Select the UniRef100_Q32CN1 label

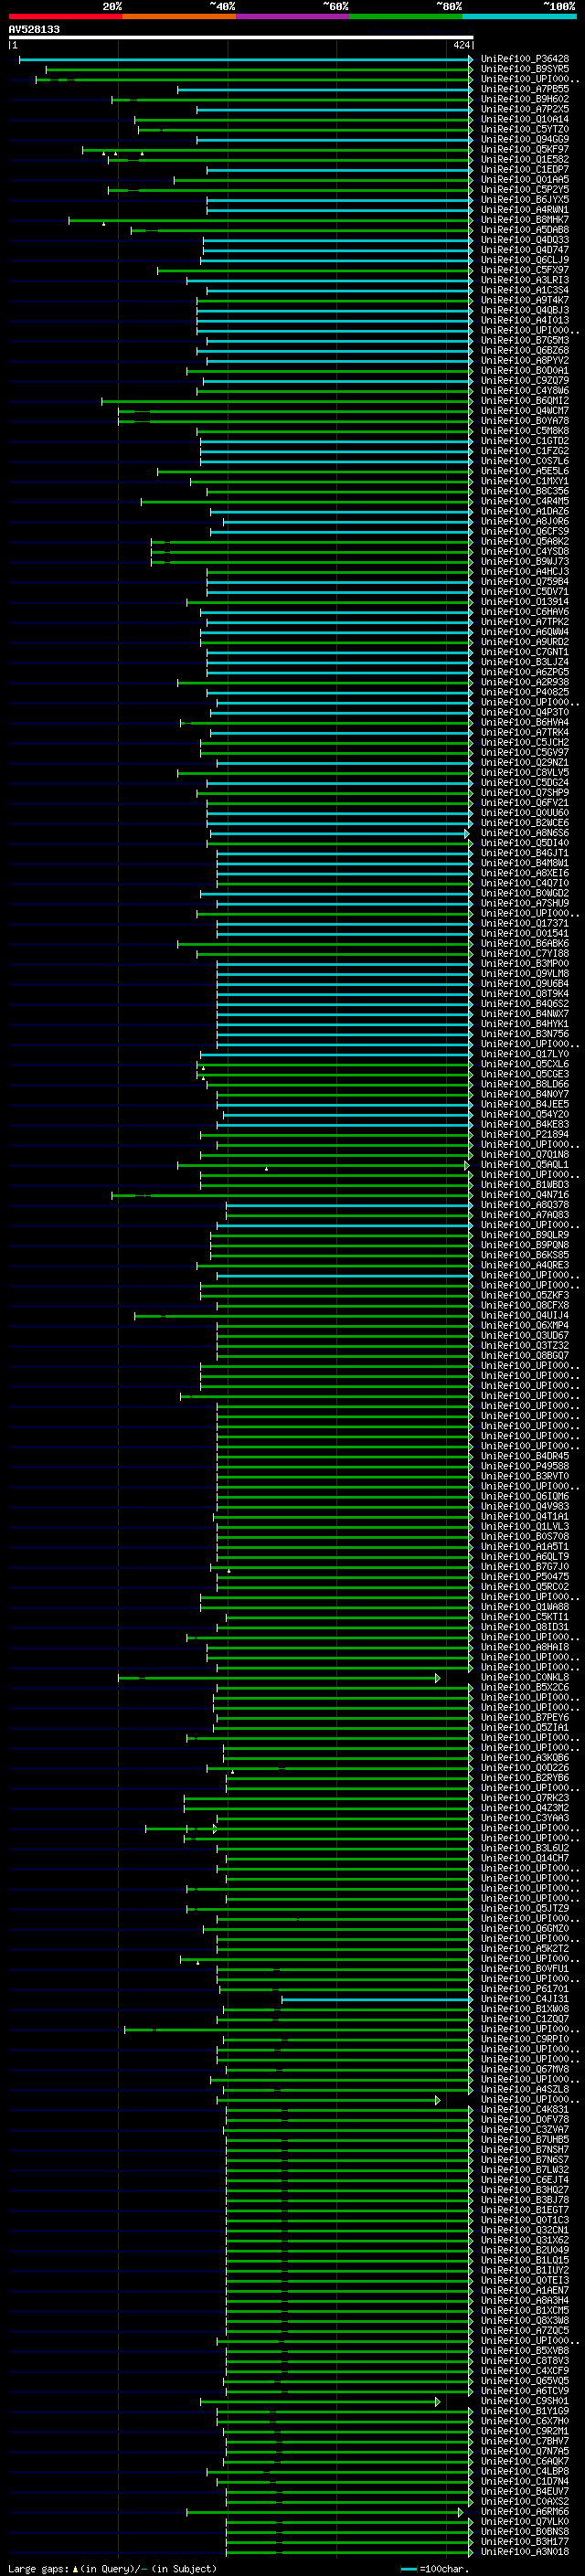click(x=525, y=2230)
